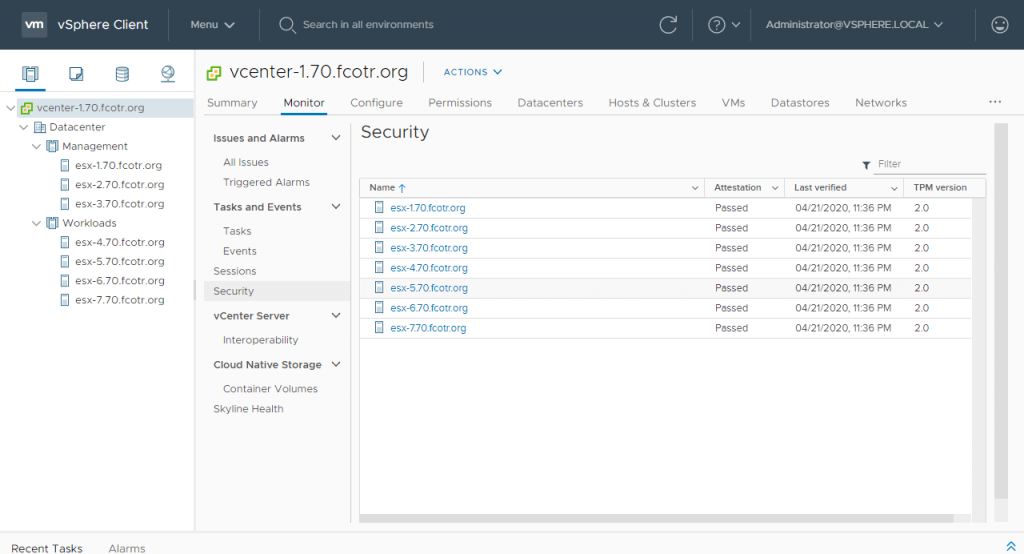This screenshot has height=554, width=1024.
Task: Open the Administrator@VSPHERE.LOCAL user menu
Action: [854, 25]
